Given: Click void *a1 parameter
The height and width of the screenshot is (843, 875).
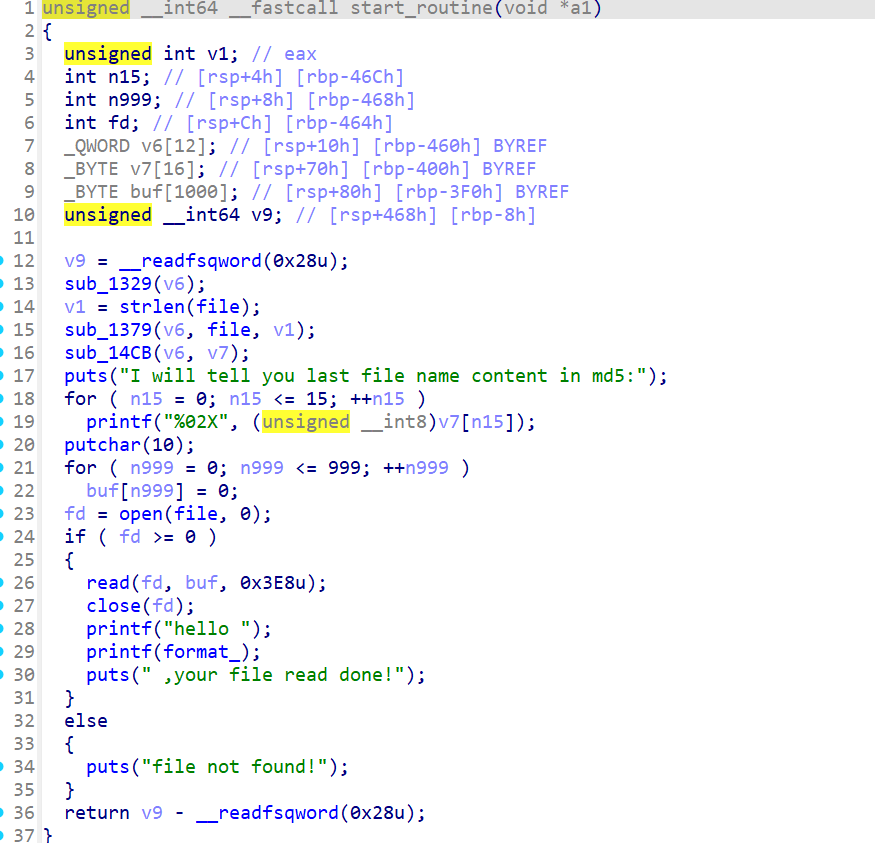Looking at the screenshot, I should click(x=547, y=8).
